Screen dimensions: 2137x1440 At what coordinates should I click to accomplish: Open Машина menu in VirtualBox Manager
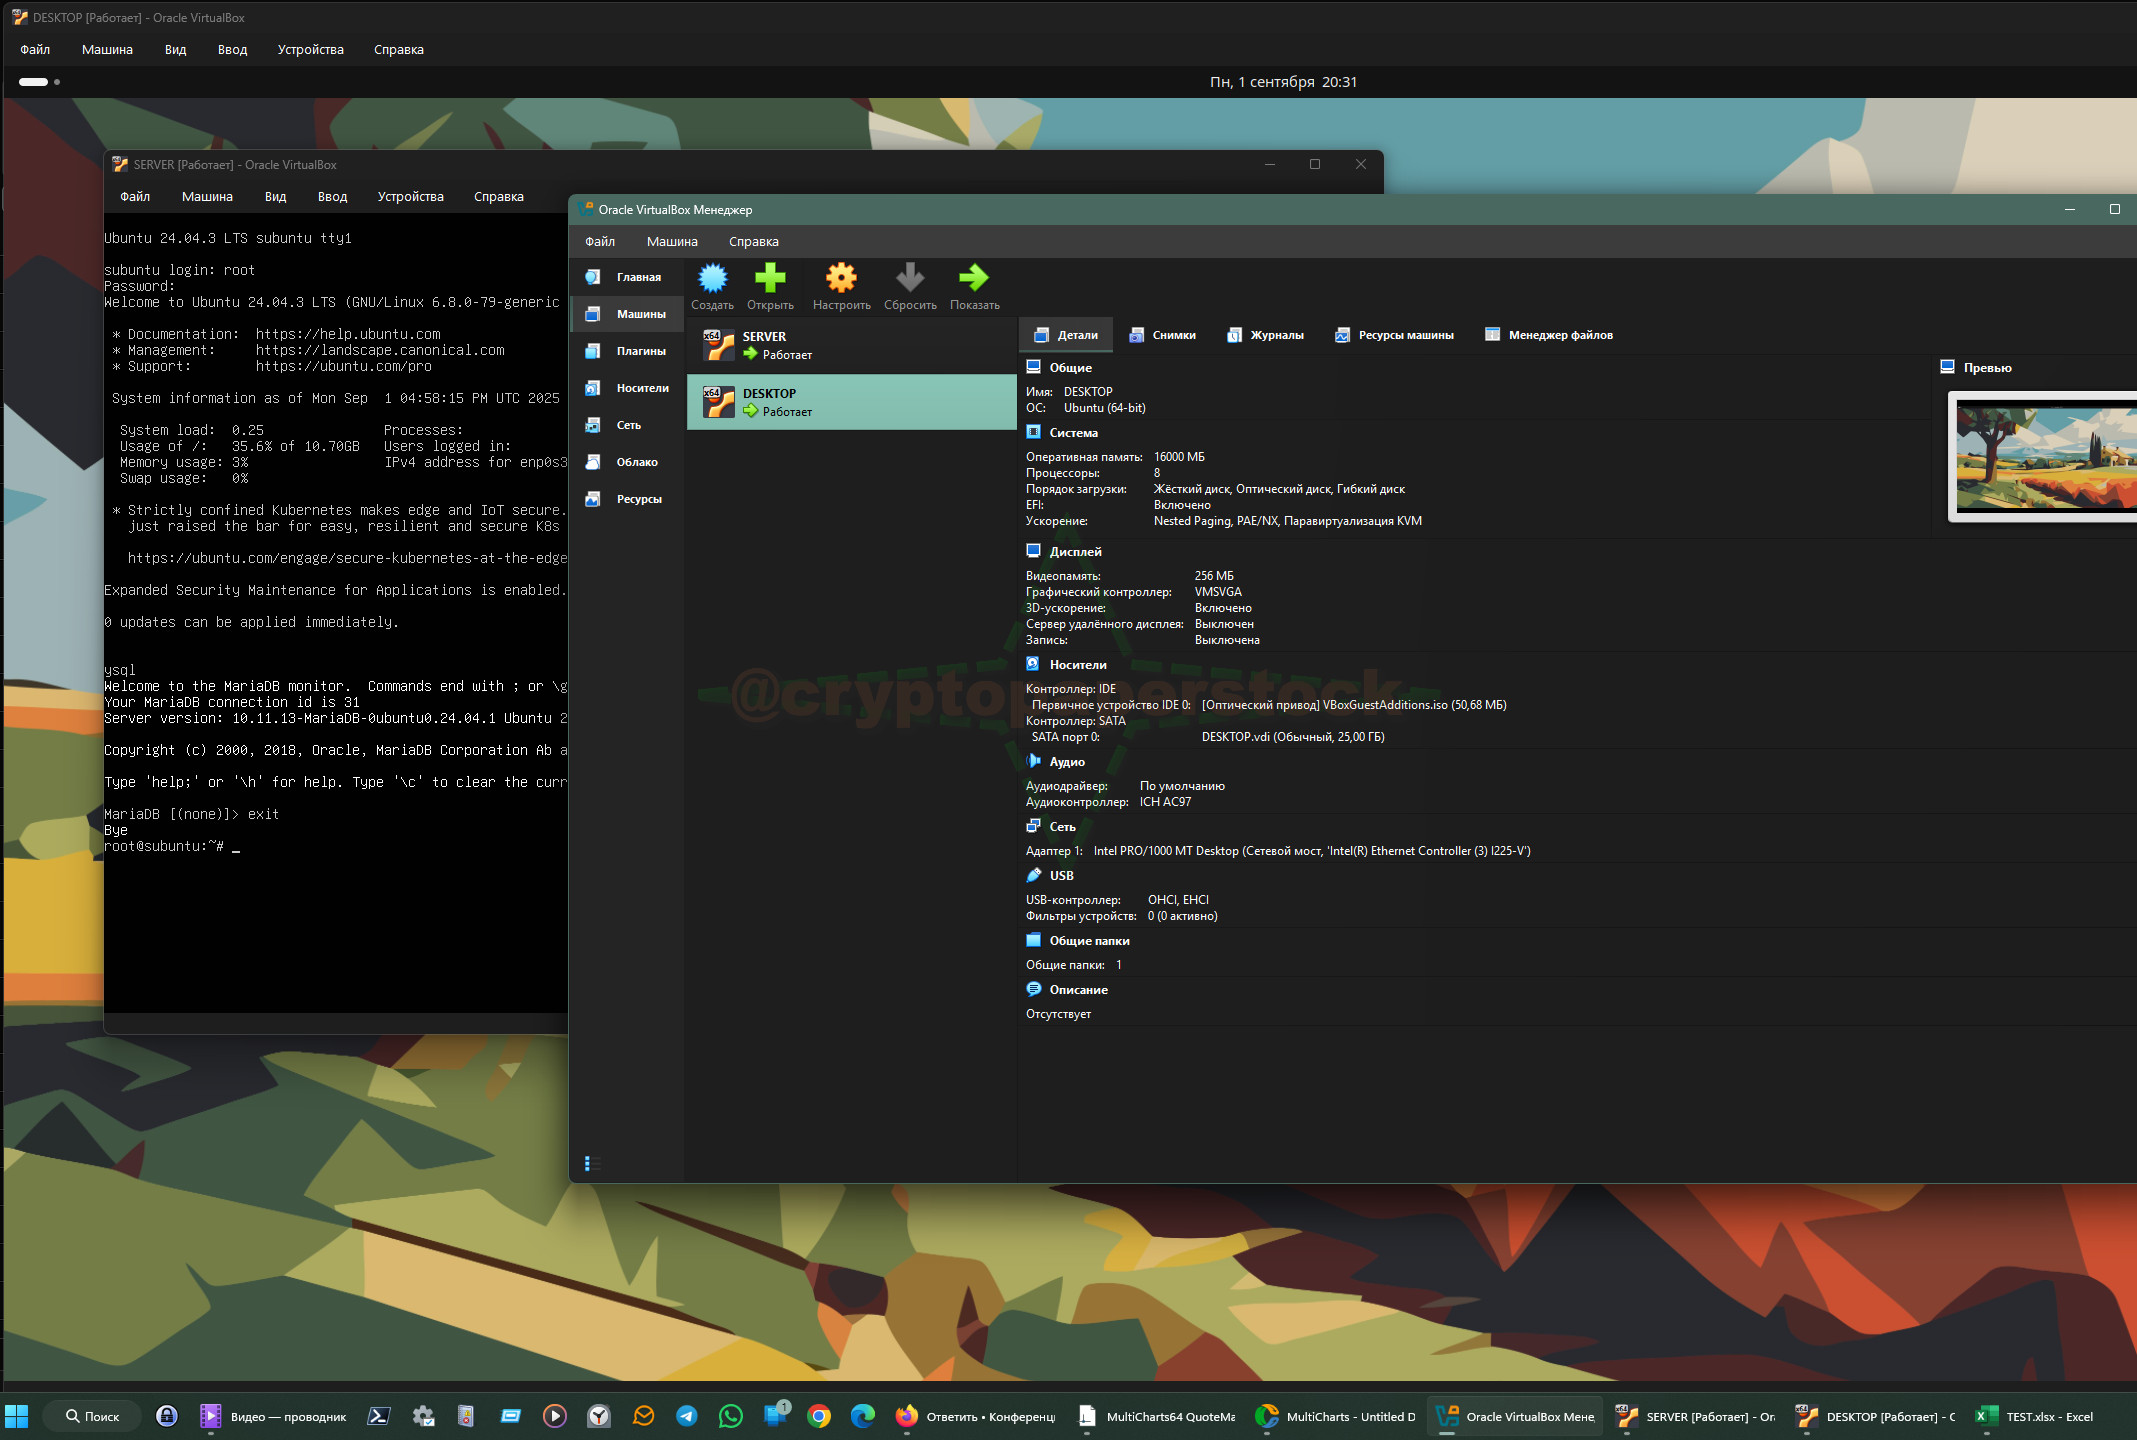[672, 242]
